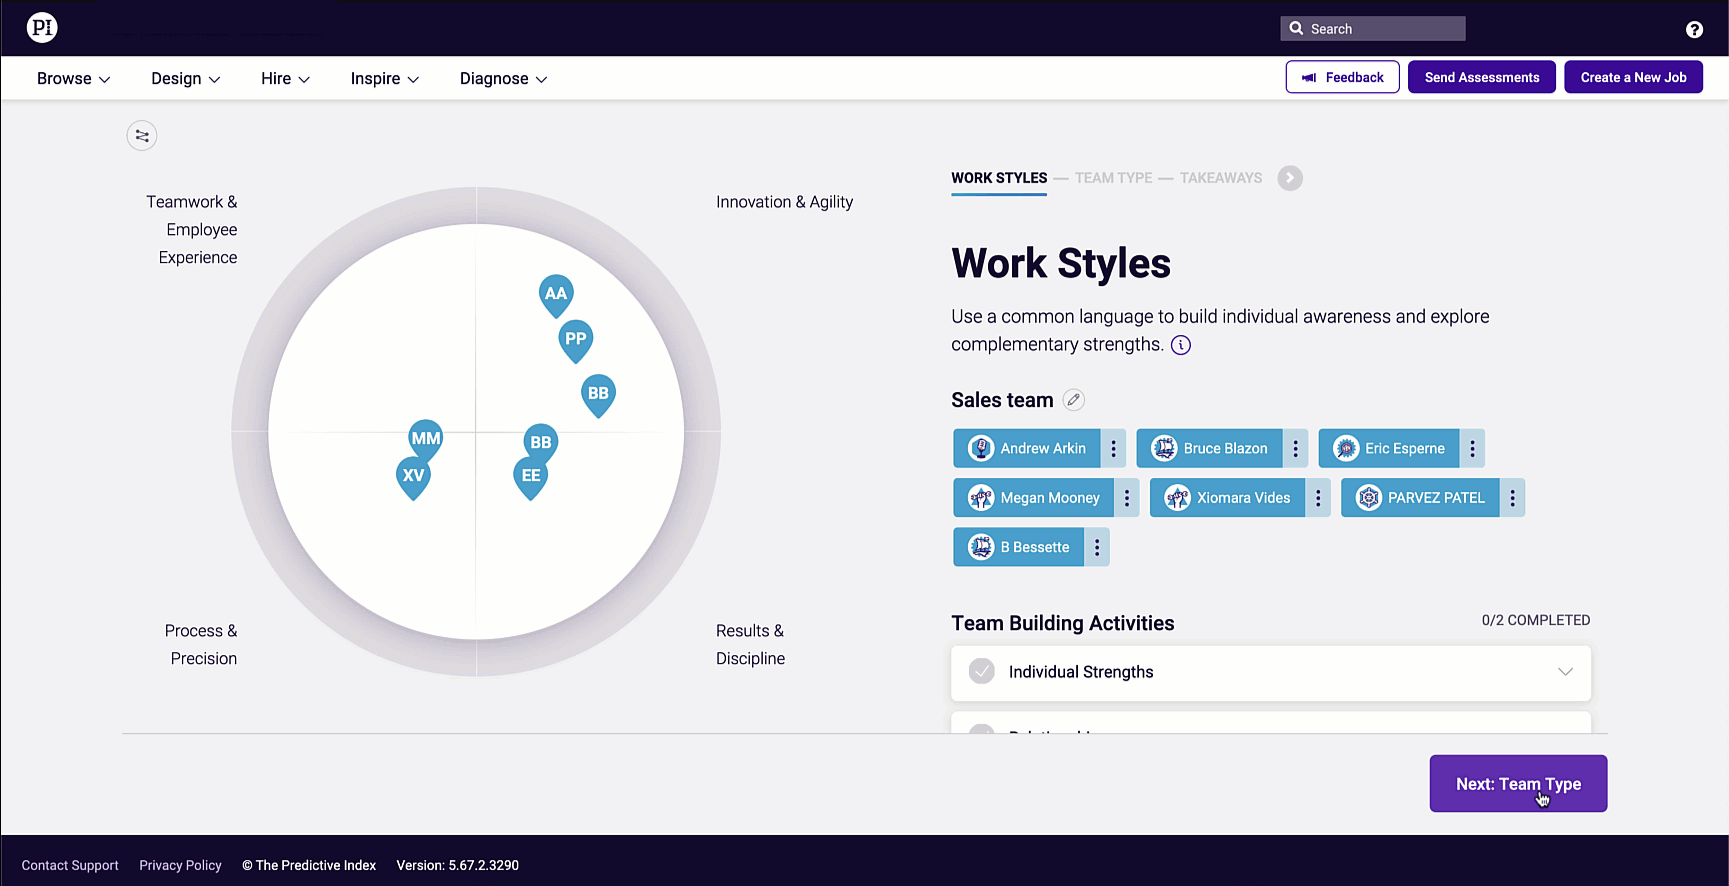Image resolution: width=1729 pixels, height=886 pixels.
Task: Click Megan Mooney profile avatar icon
Action: tap(981, 498)
